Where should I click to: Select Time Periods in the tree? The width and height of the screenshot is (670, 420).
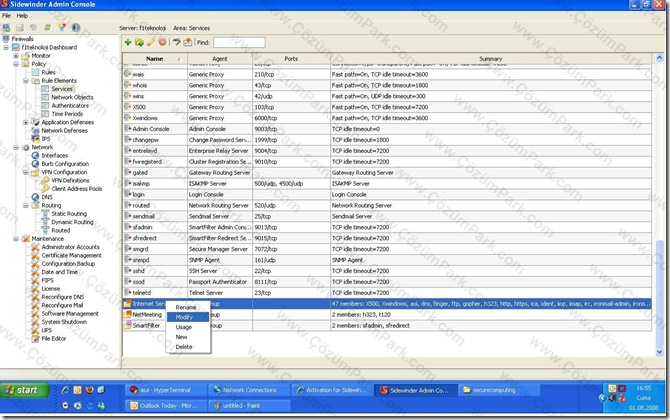coord(67,114)
